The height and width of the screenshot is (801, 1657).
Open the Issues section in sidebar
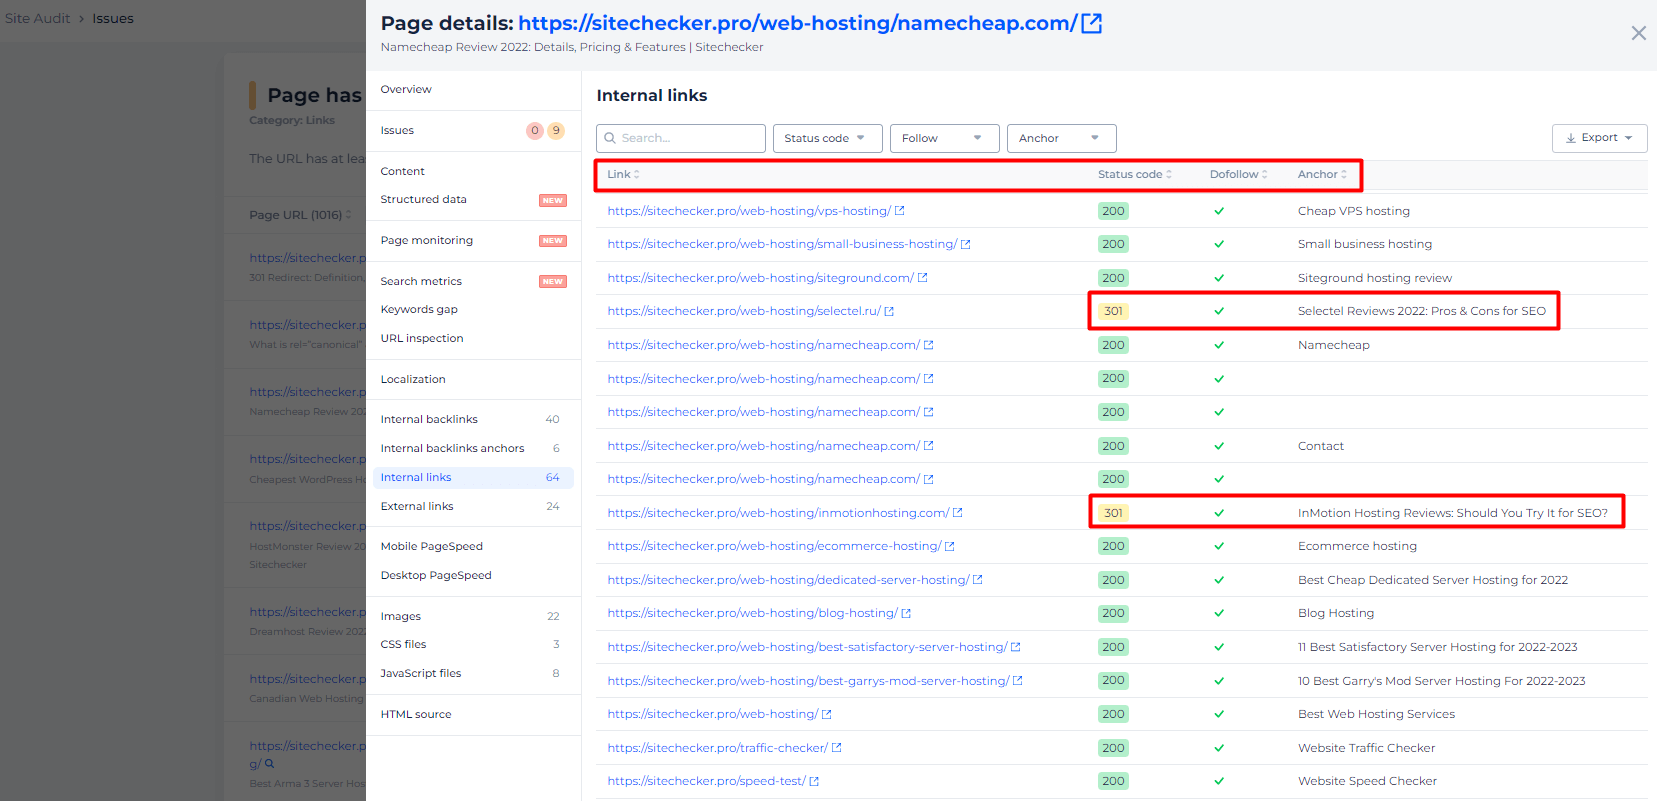coord(397,130)
